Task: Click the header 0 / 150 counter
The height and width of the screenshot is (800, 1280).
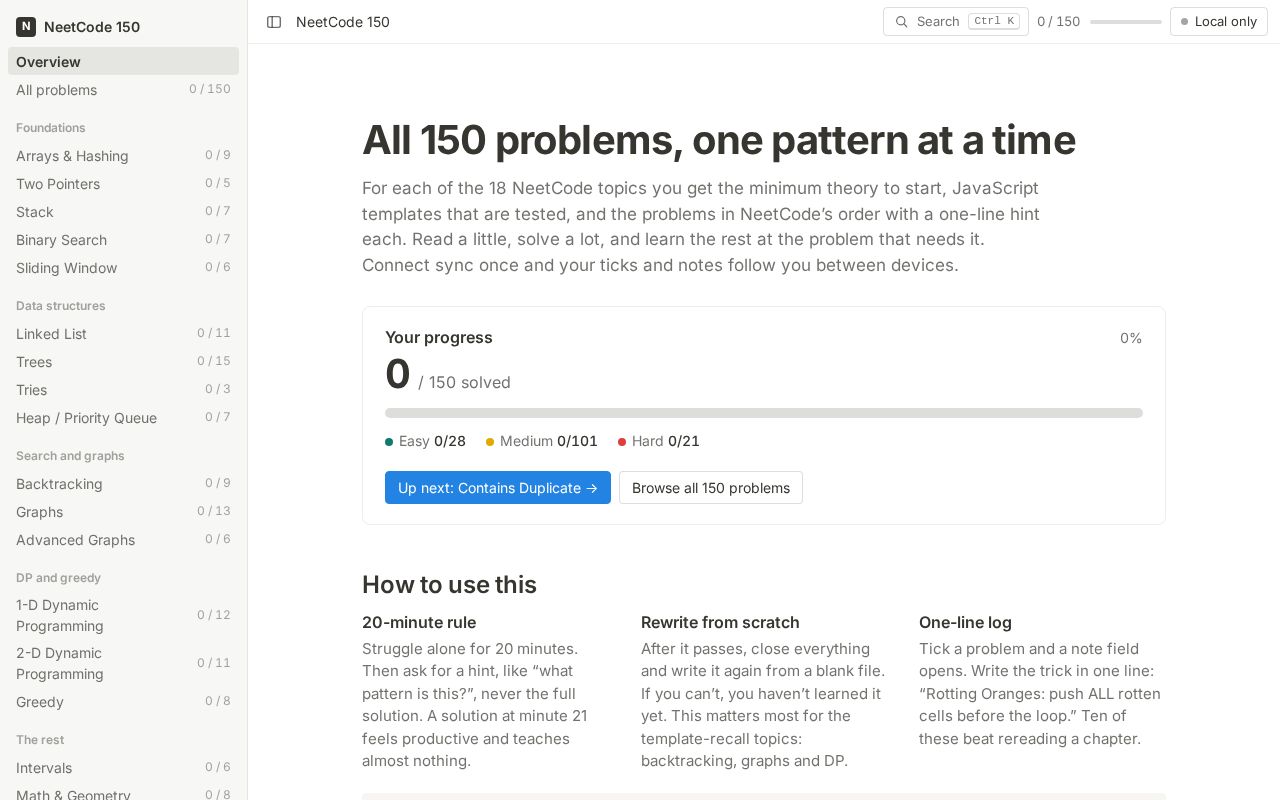Action: click(x=1059, y=22)
